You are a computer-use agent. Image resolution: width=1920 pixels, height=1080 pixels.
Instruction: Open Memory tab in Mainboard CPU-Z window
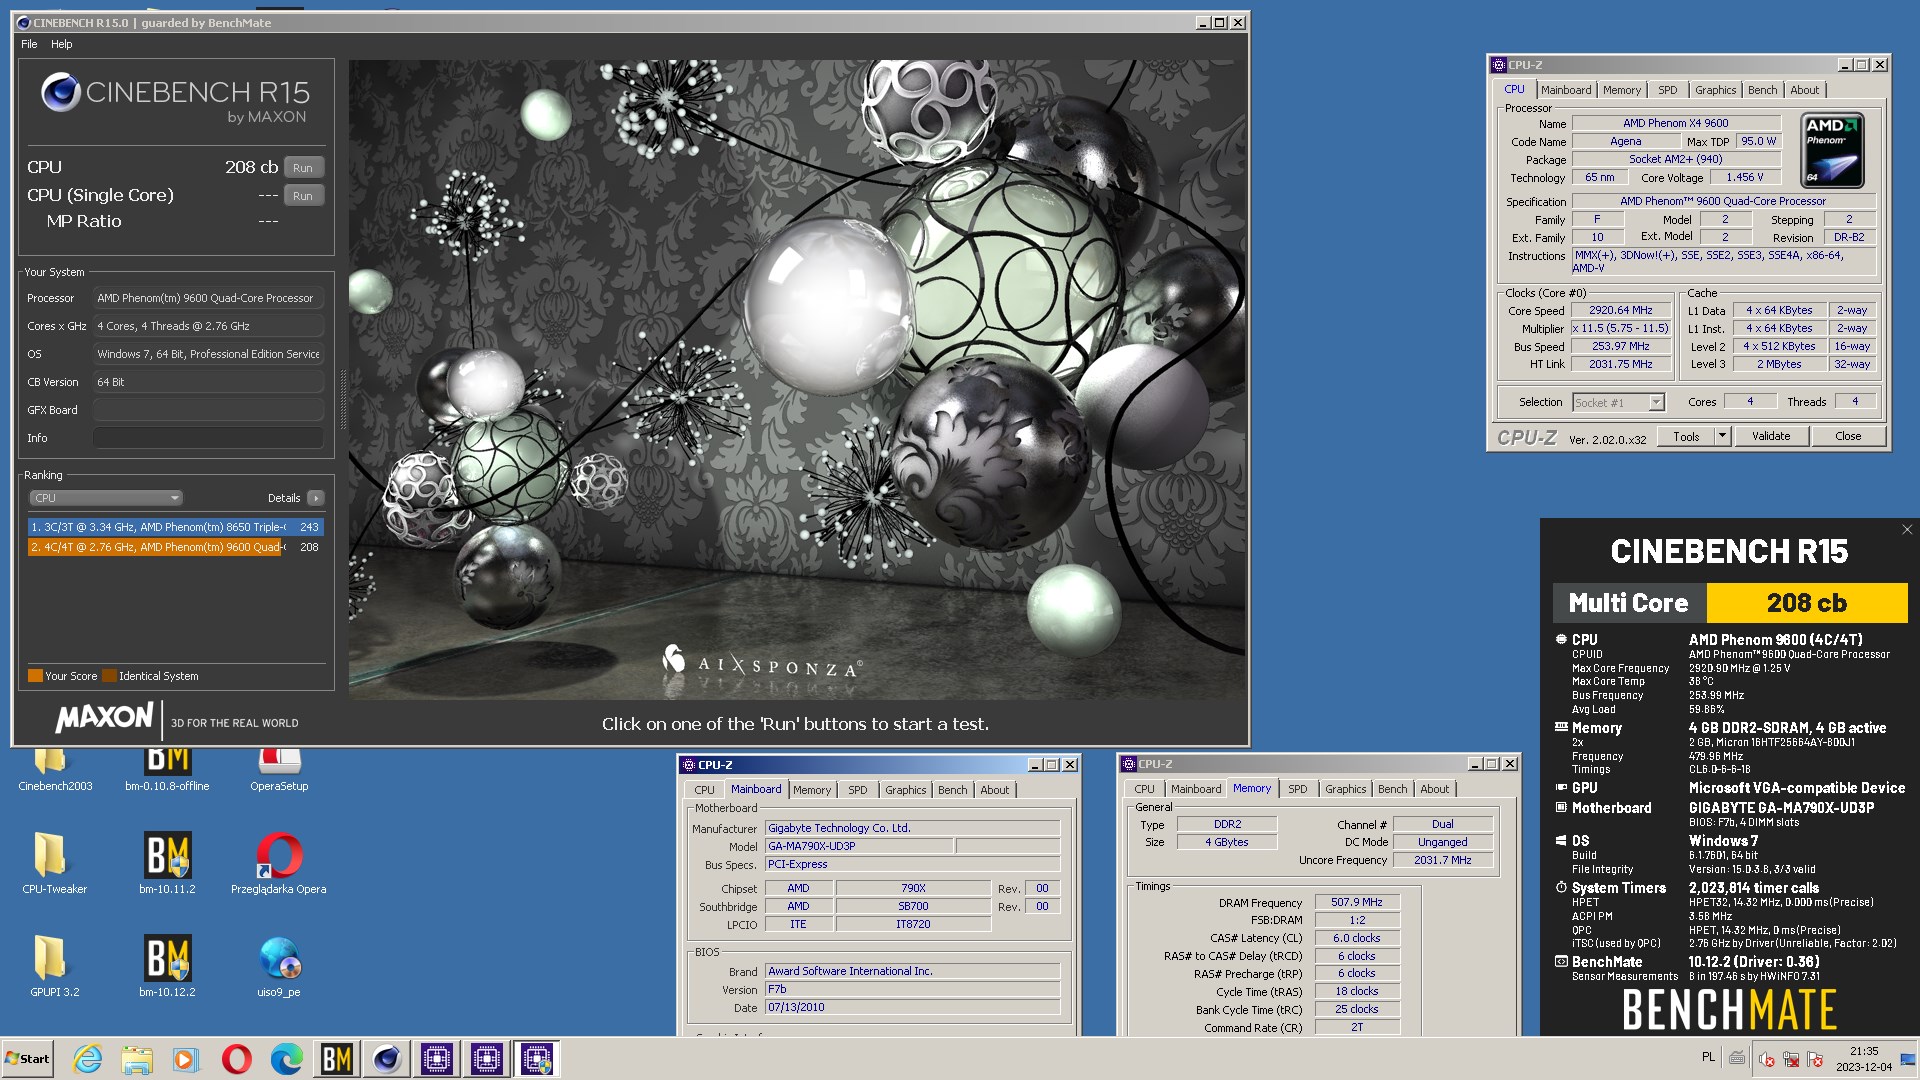point(811,790)
